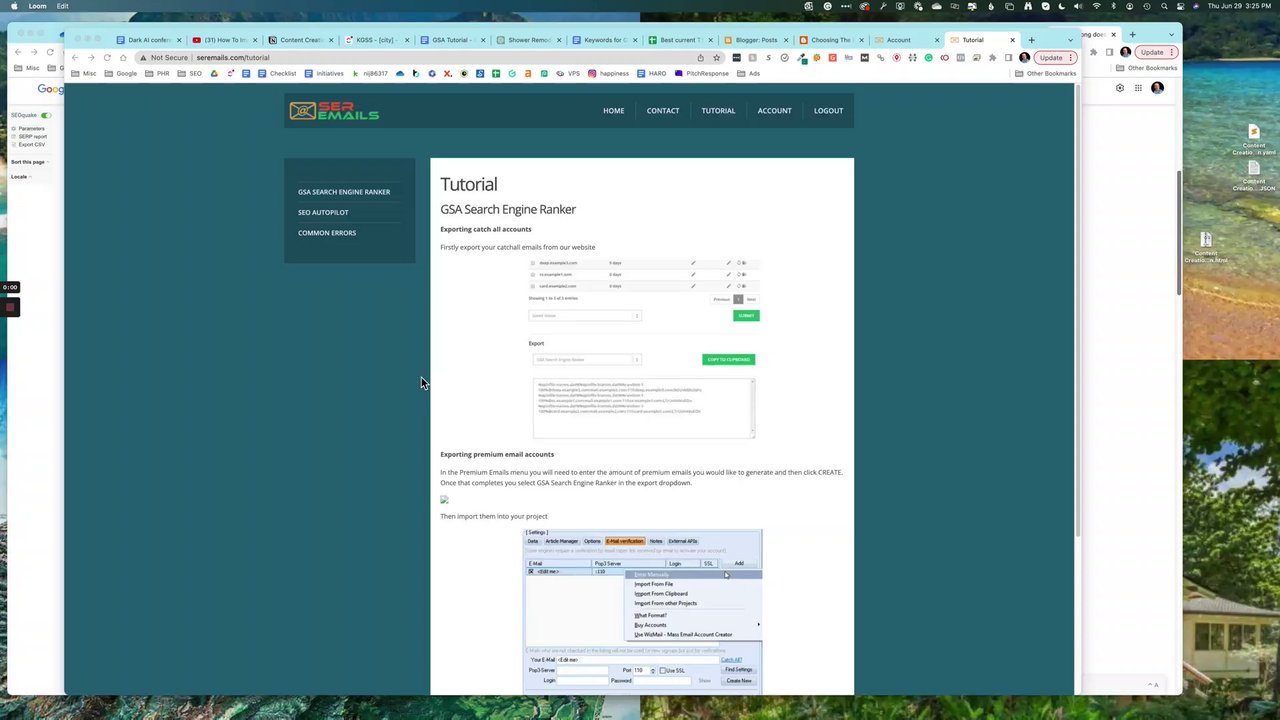Click the macOS Spotlight search icon

1164,6
